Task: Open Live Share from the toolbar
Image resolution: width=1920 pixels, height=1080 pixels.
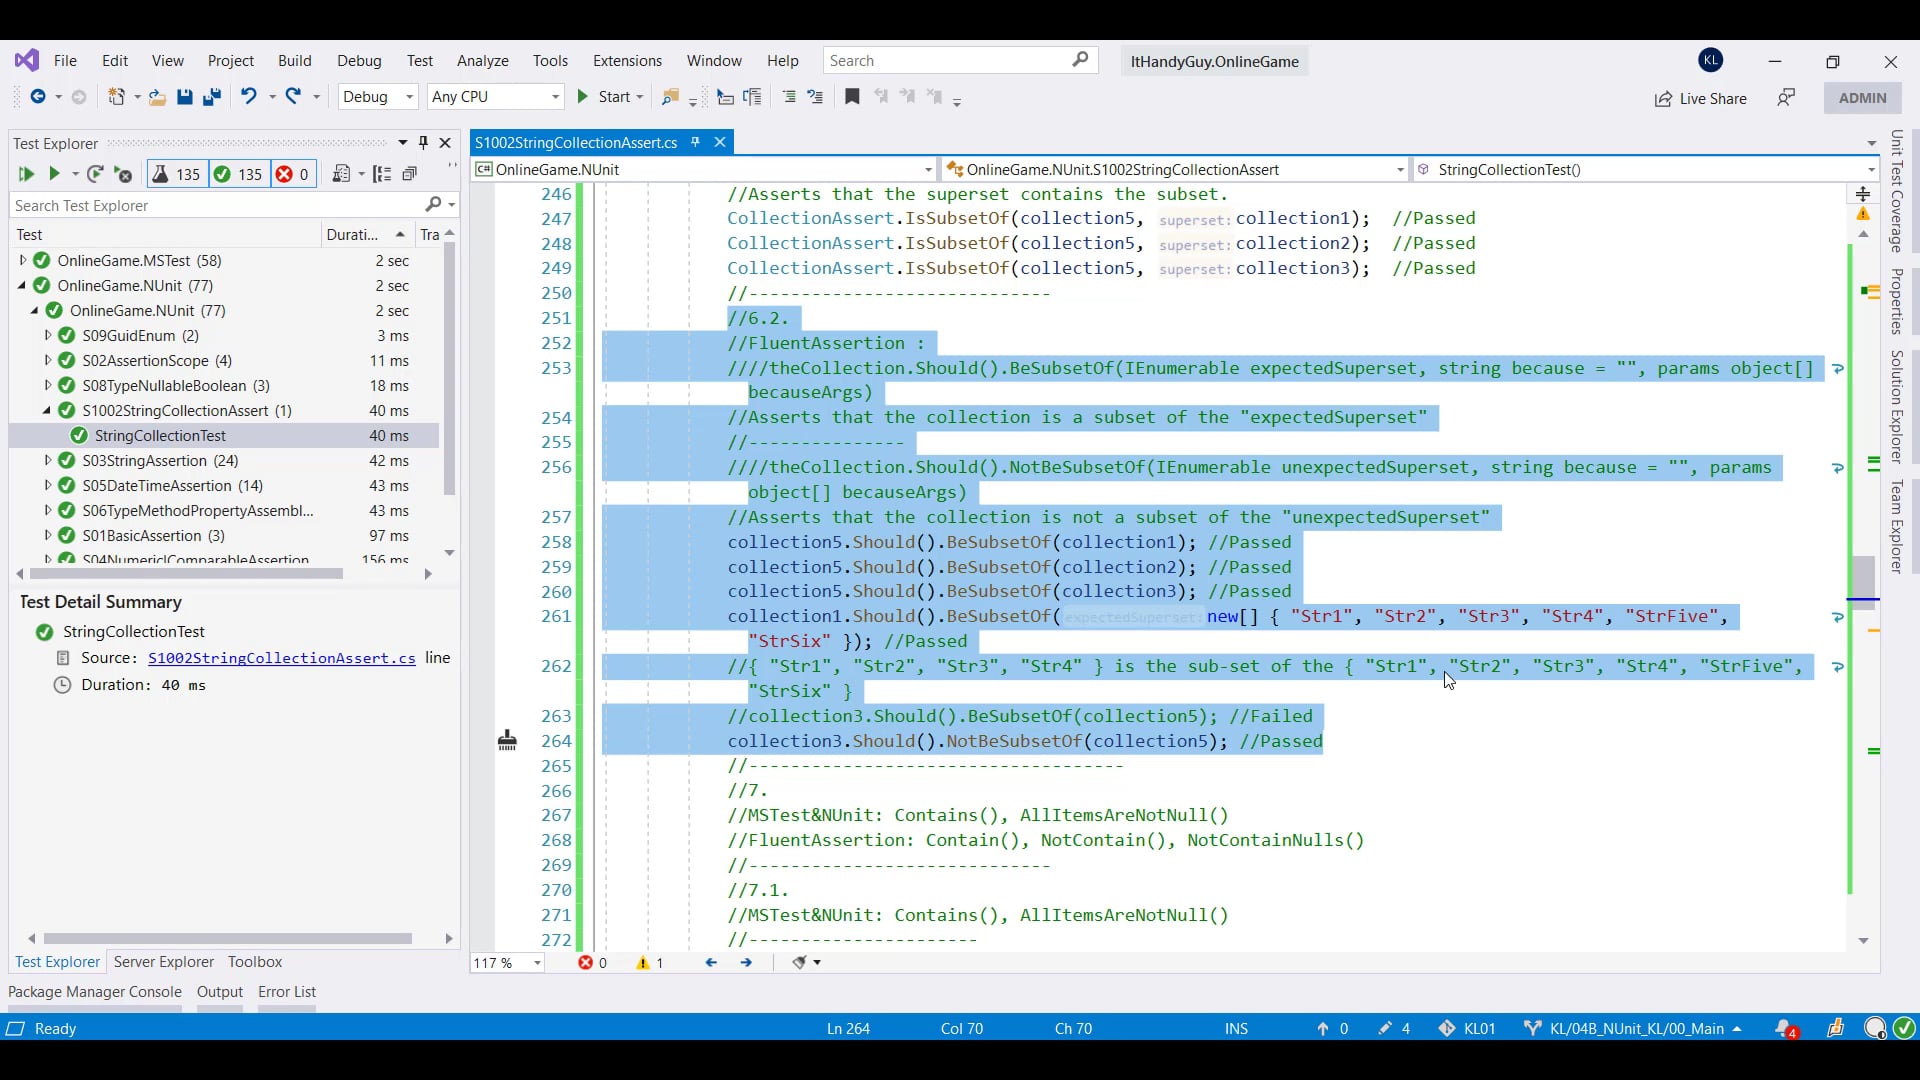Action: pos(1702,99)
